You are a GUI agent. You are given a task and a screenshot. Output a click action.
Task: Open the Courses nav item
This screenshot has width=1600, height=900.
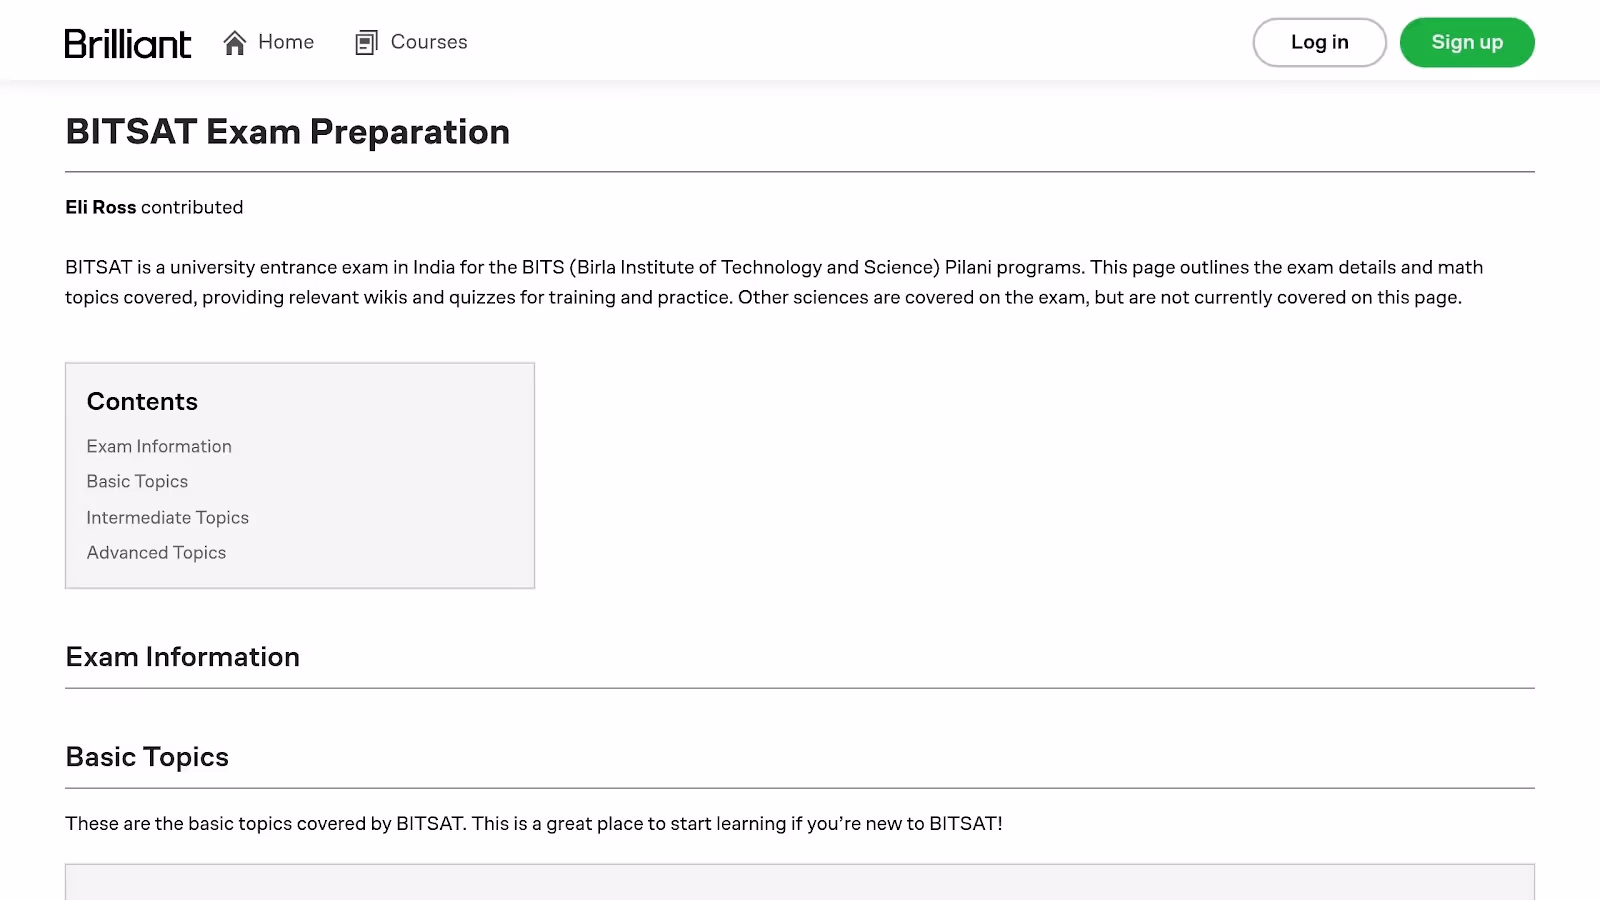(x=411, y=42)
